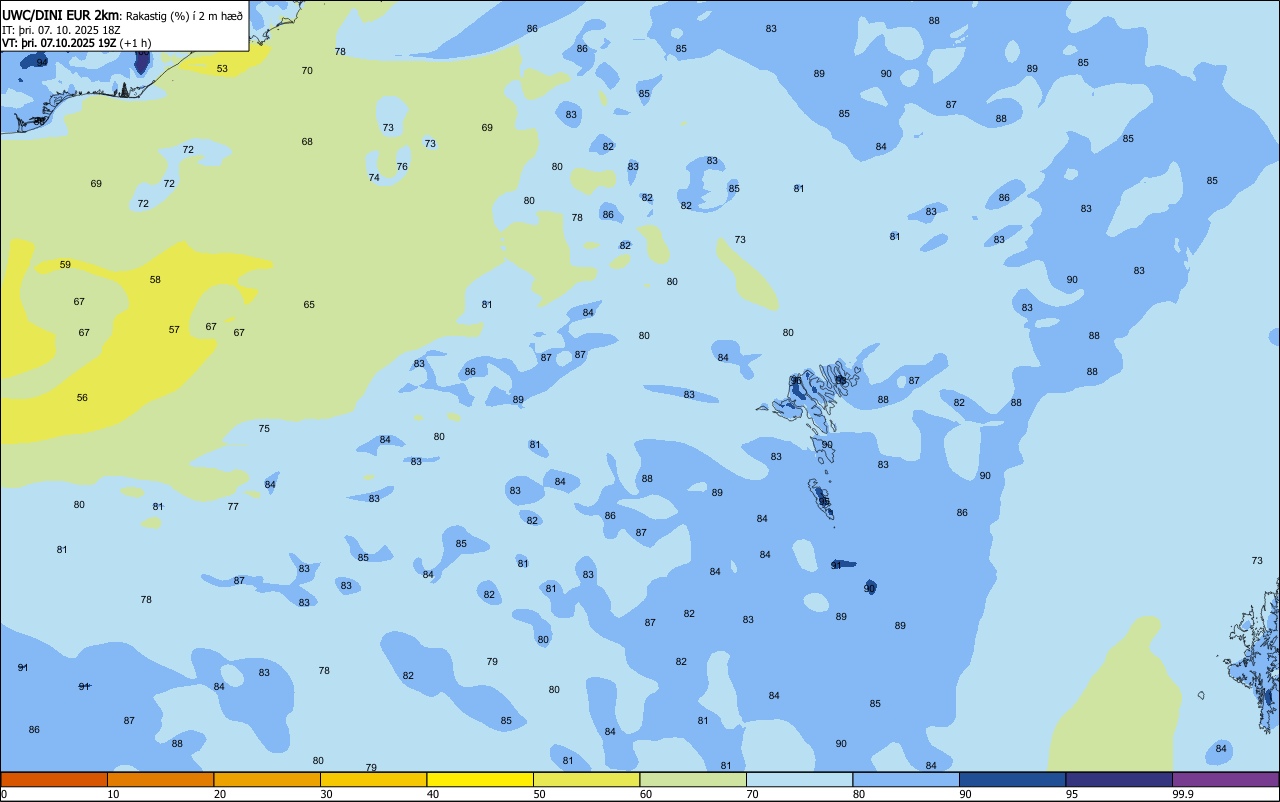Click the legend tick label 95
This screenshot has height=802, width=1280.
tap(1071, 794)
